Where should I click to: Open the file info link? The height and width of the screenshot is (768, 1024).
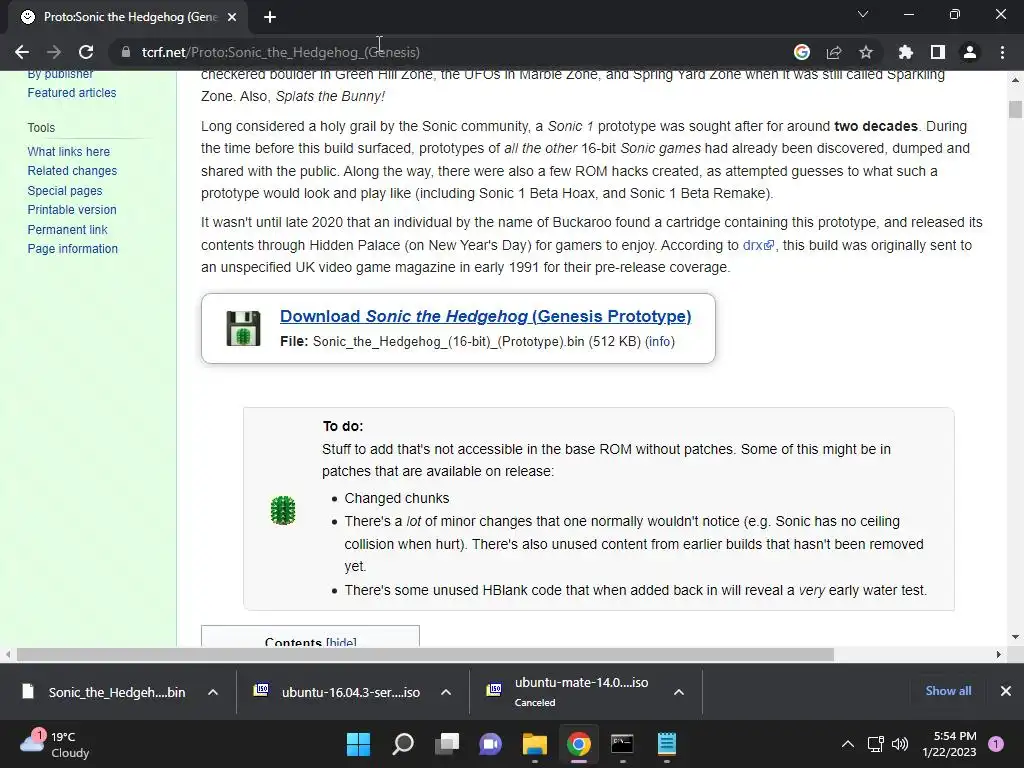(x=660, y=342)
